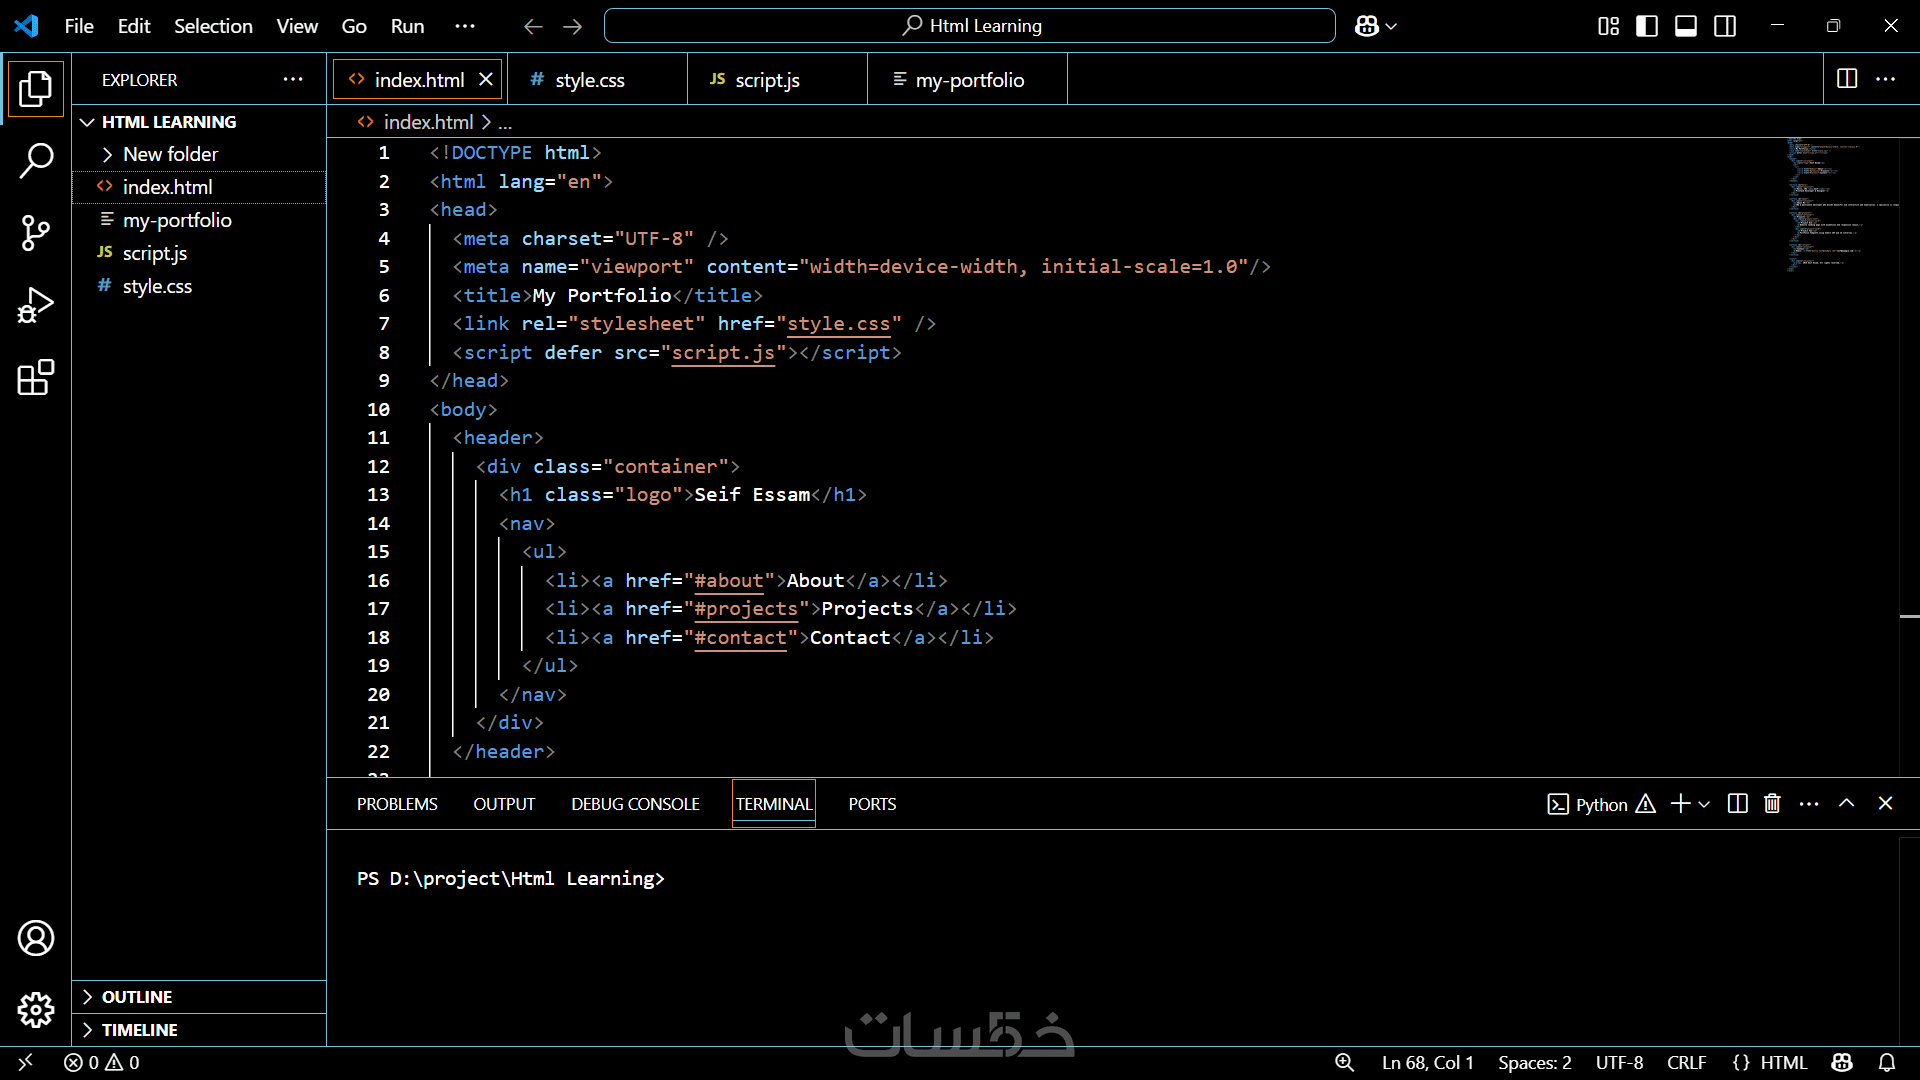Open the Selection menu
This screenshot has width=1920, height=1080.
213,26
